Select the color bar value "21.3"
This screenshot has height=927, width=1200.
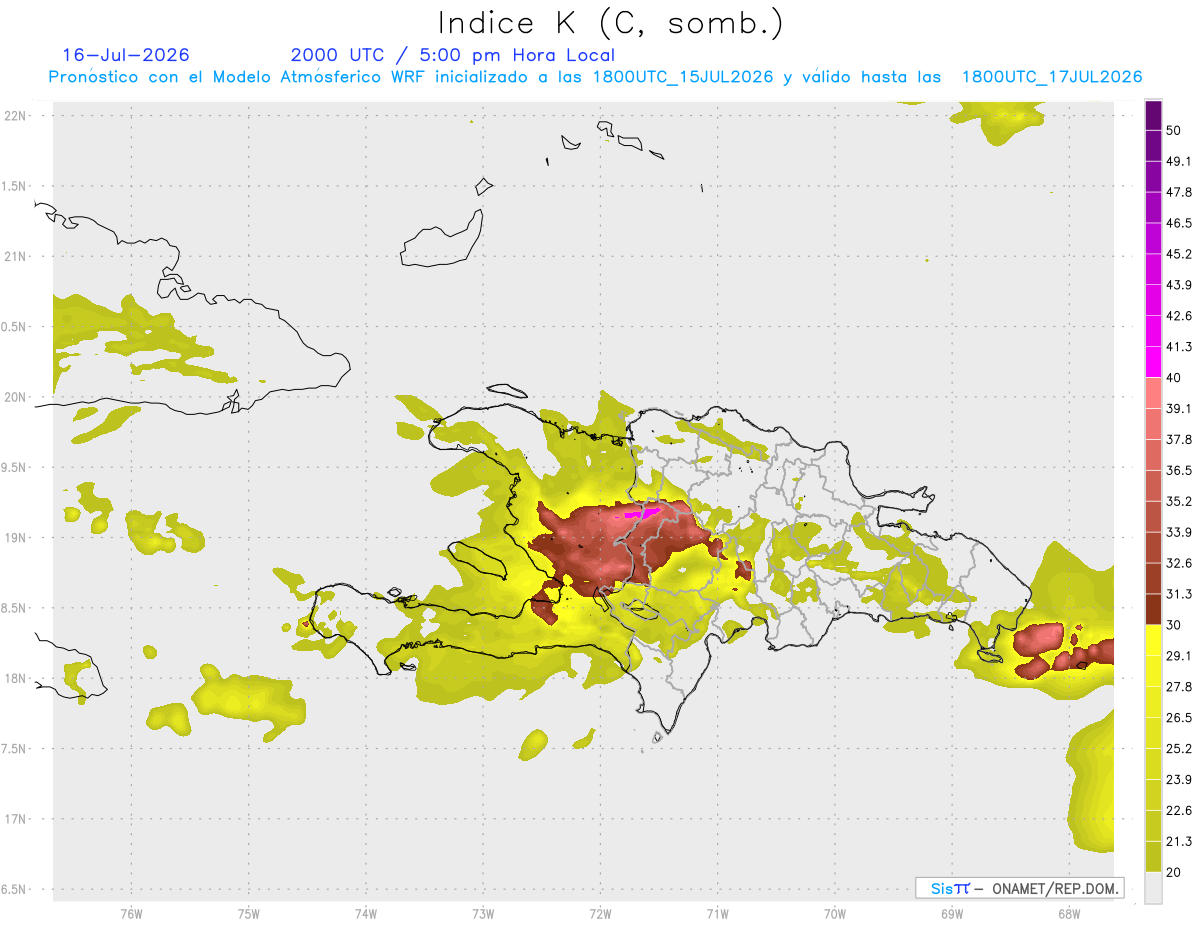click(x=1179, y=842)
